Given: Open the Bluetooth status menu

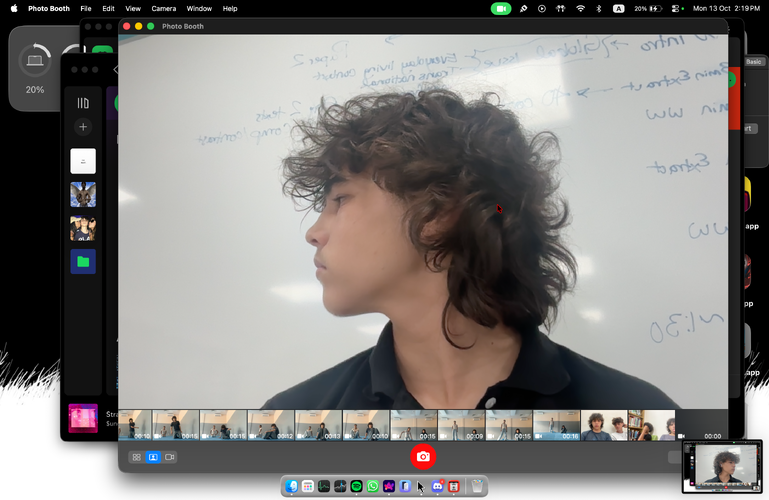Looking at the screenshot, I should [x=598, y=8].
